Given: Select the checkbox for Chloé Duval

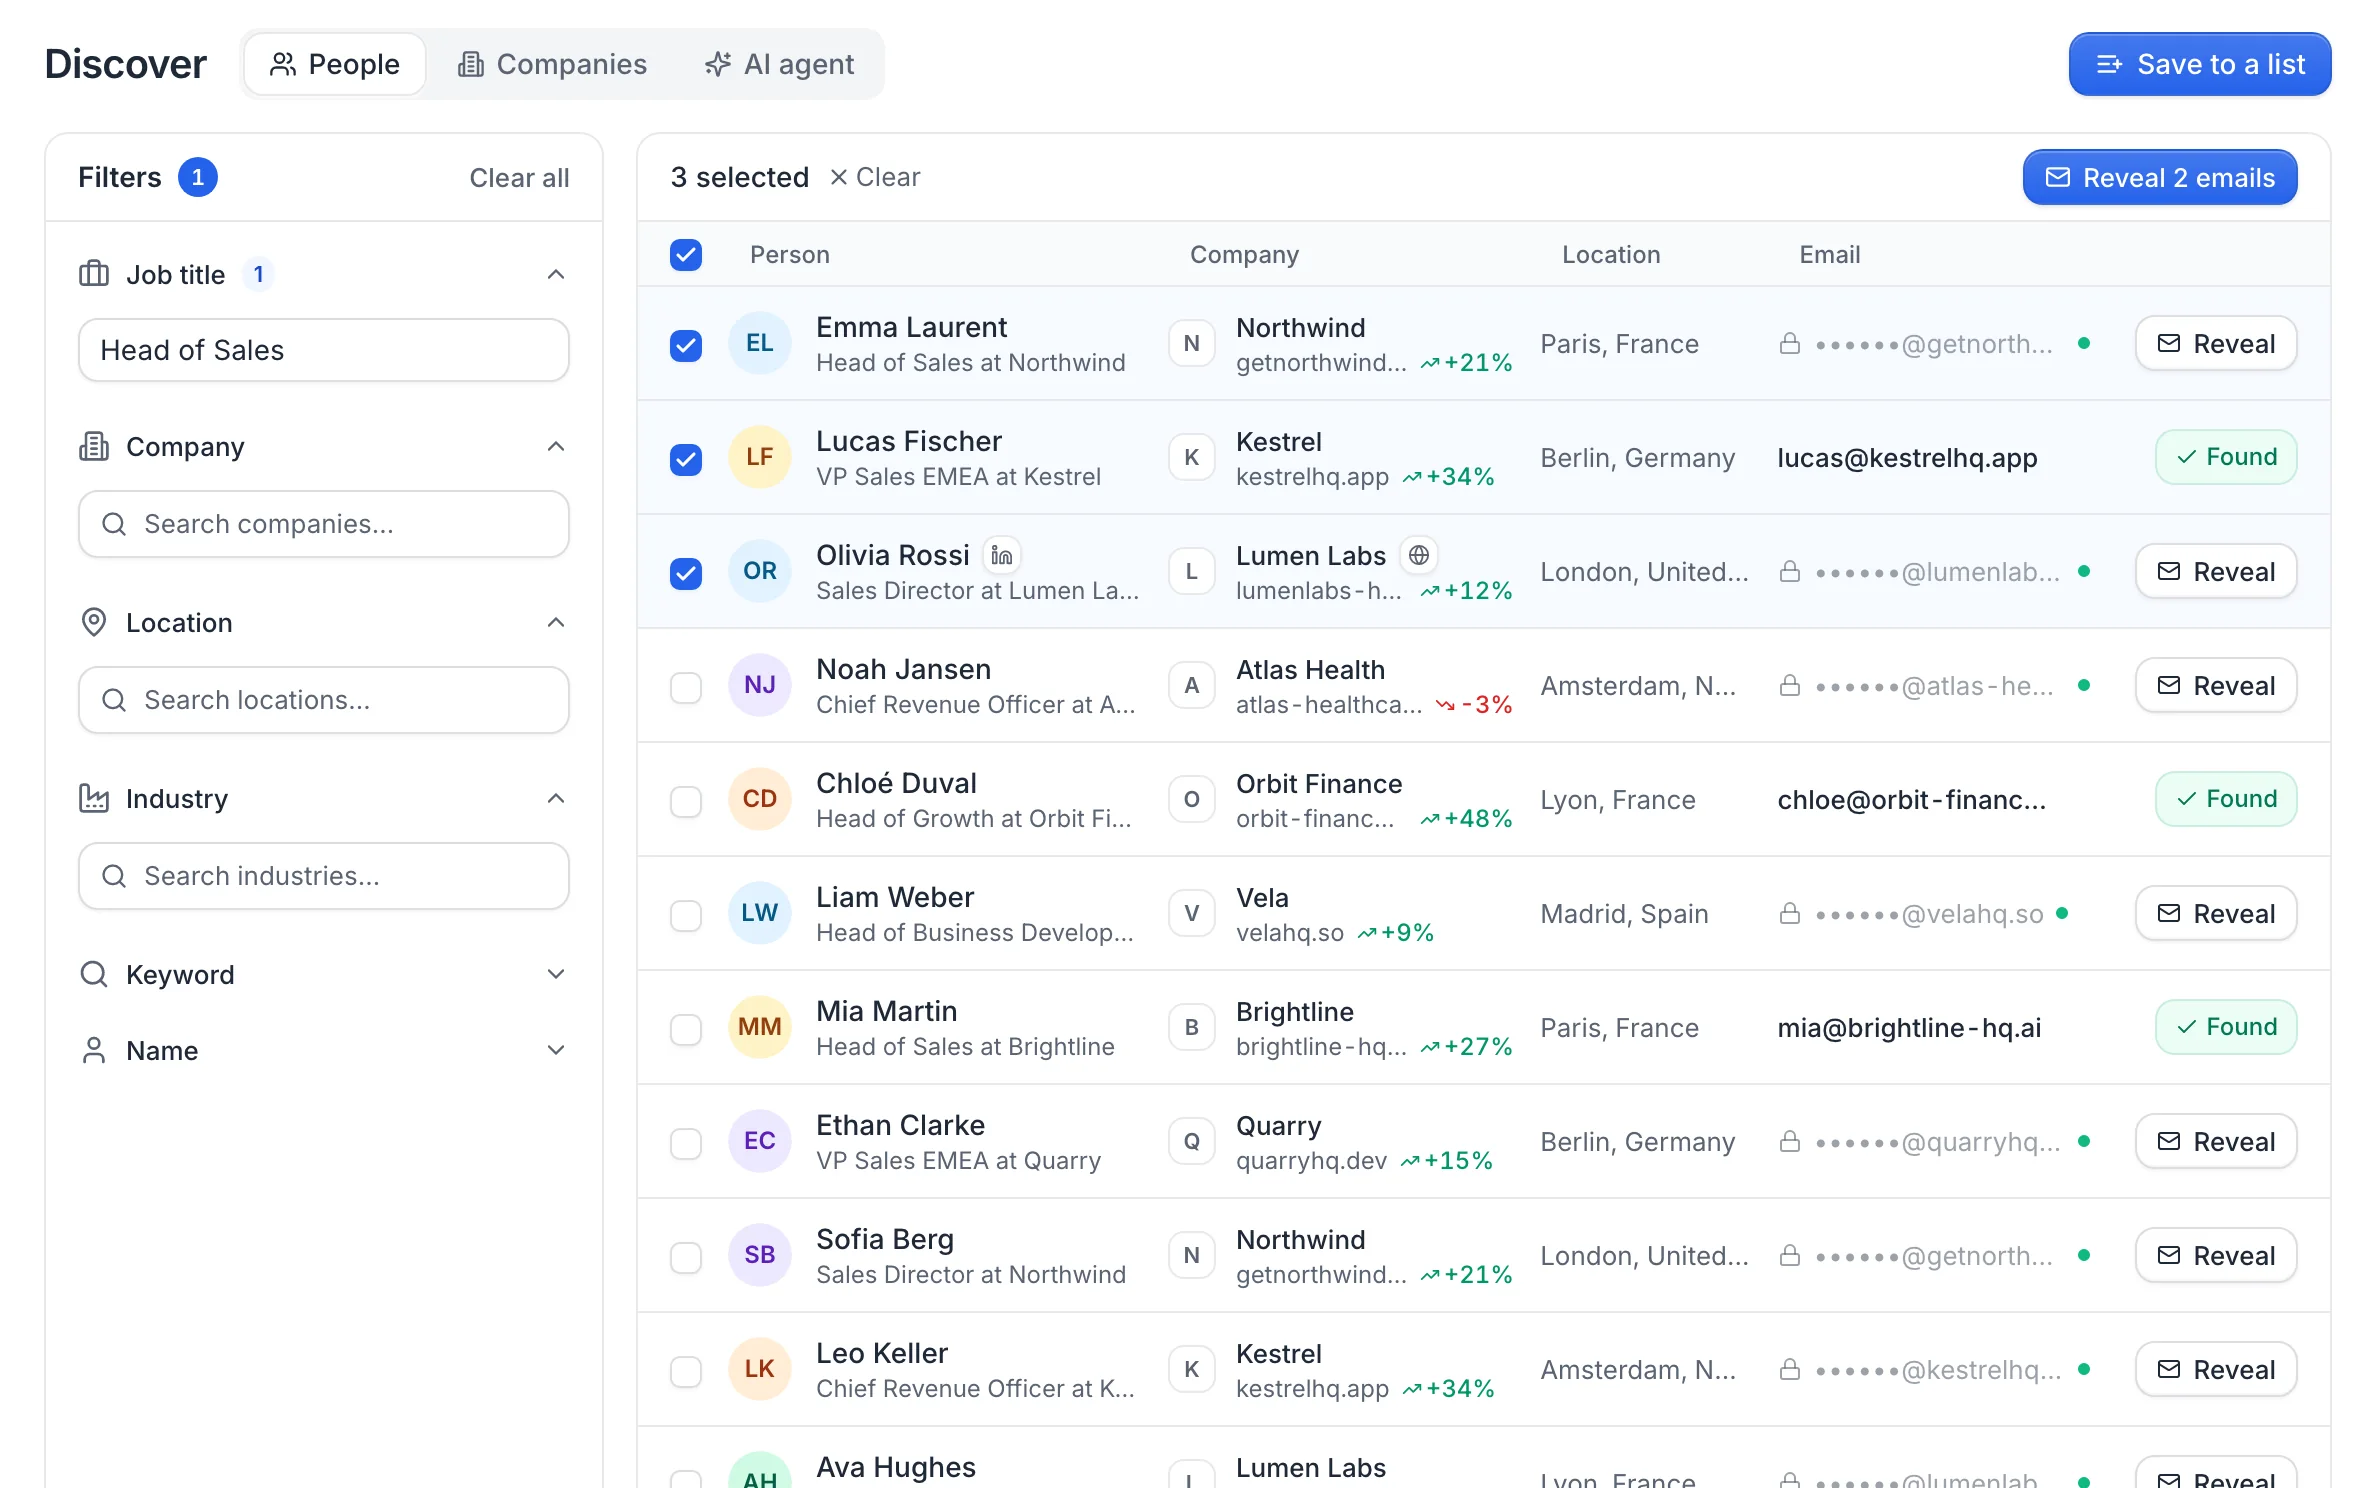Looking at the screenshot, I should click(686, 801).
